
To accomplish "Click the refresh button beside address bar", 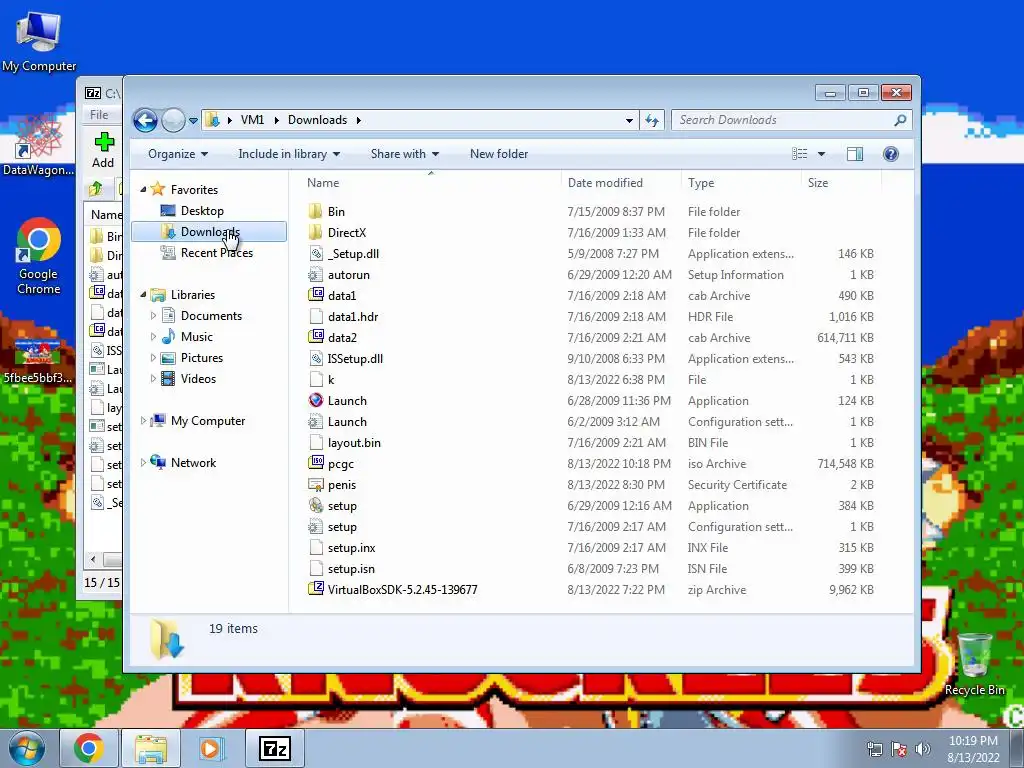I will click(x=652, y=120).
